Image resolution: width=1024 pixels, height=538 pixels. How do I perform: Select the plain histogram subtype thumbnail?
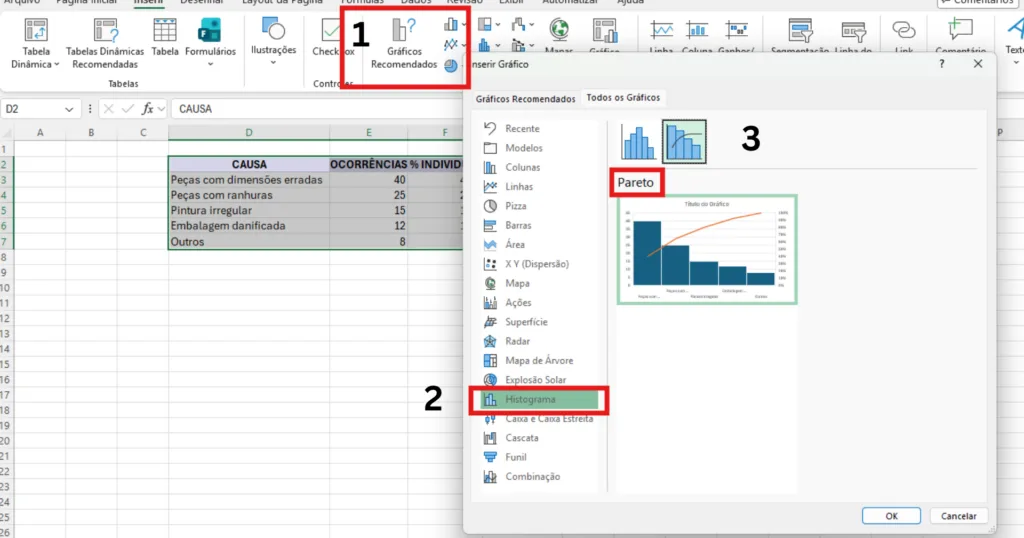coord(638,141)
